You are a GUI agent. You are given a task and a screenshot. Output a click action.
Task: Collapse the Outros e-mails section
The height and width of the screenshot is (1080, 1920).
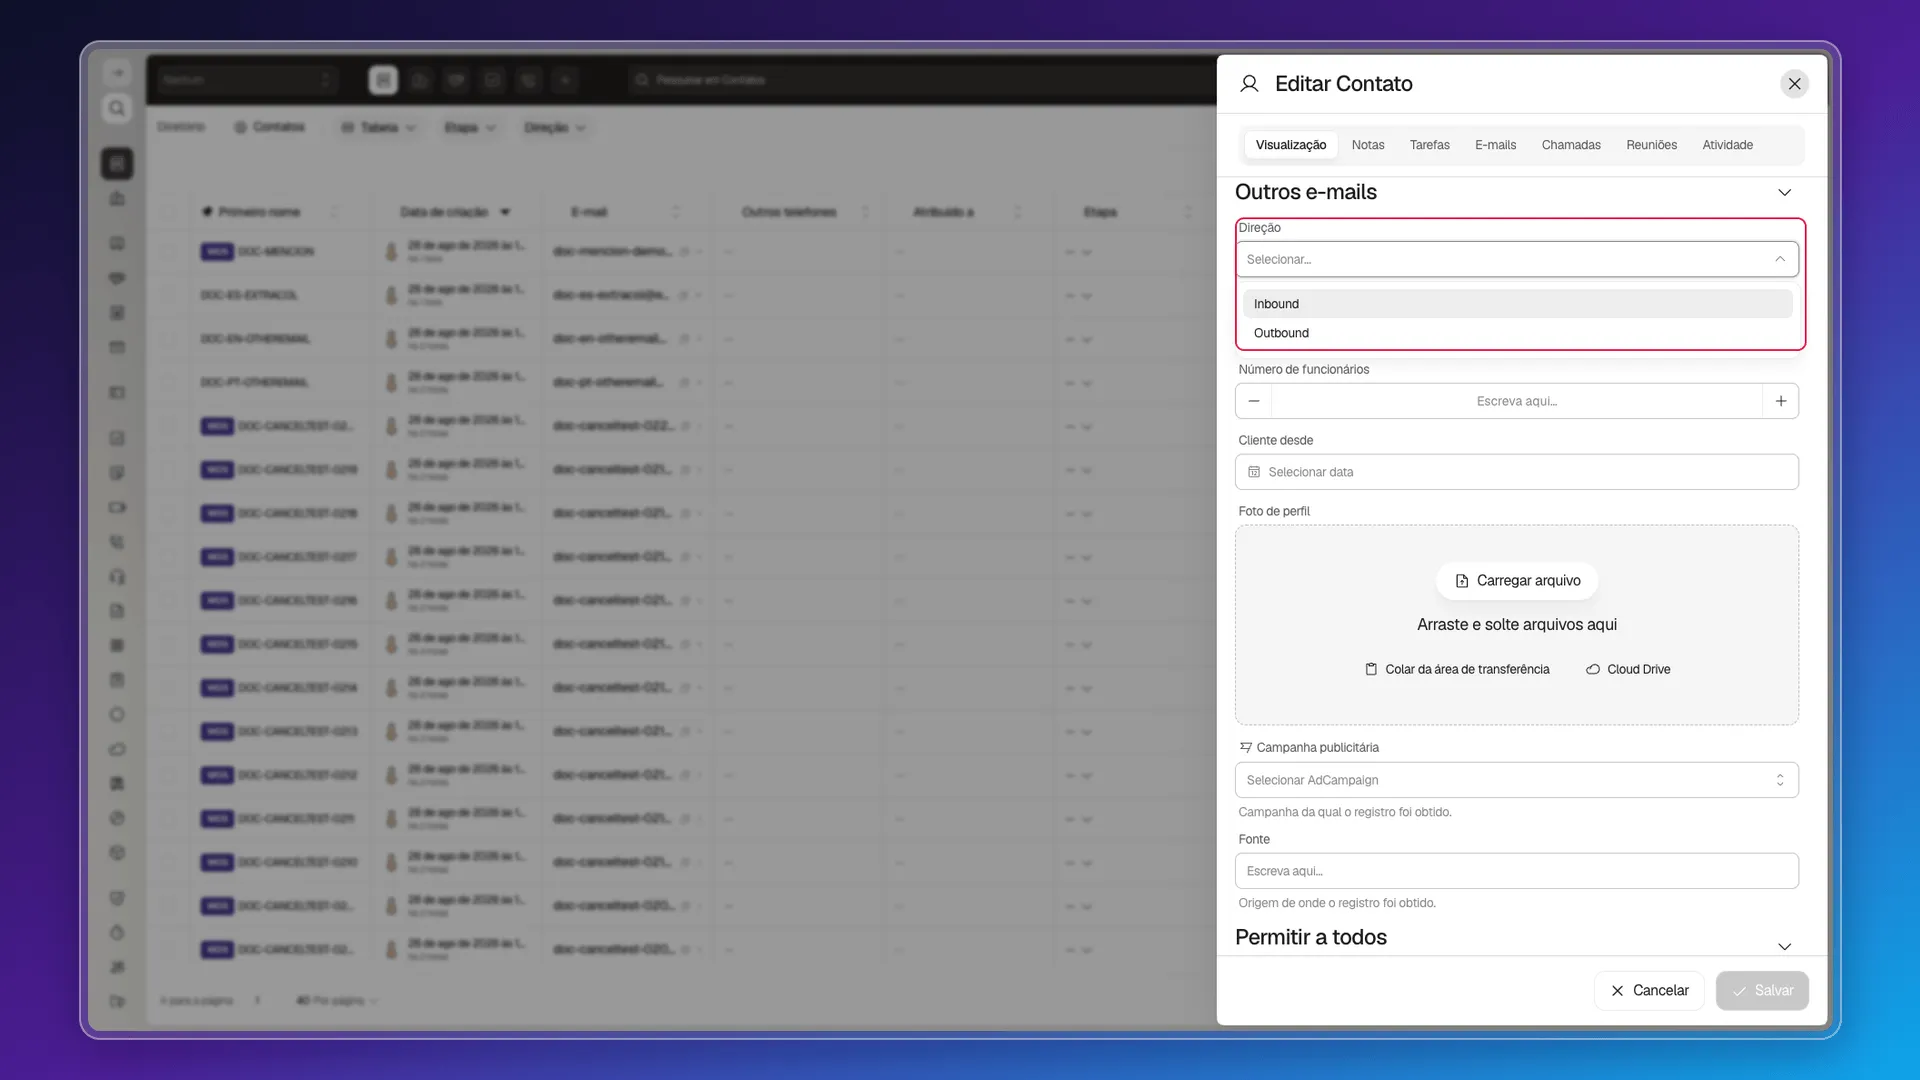[x=1784, y=192]
